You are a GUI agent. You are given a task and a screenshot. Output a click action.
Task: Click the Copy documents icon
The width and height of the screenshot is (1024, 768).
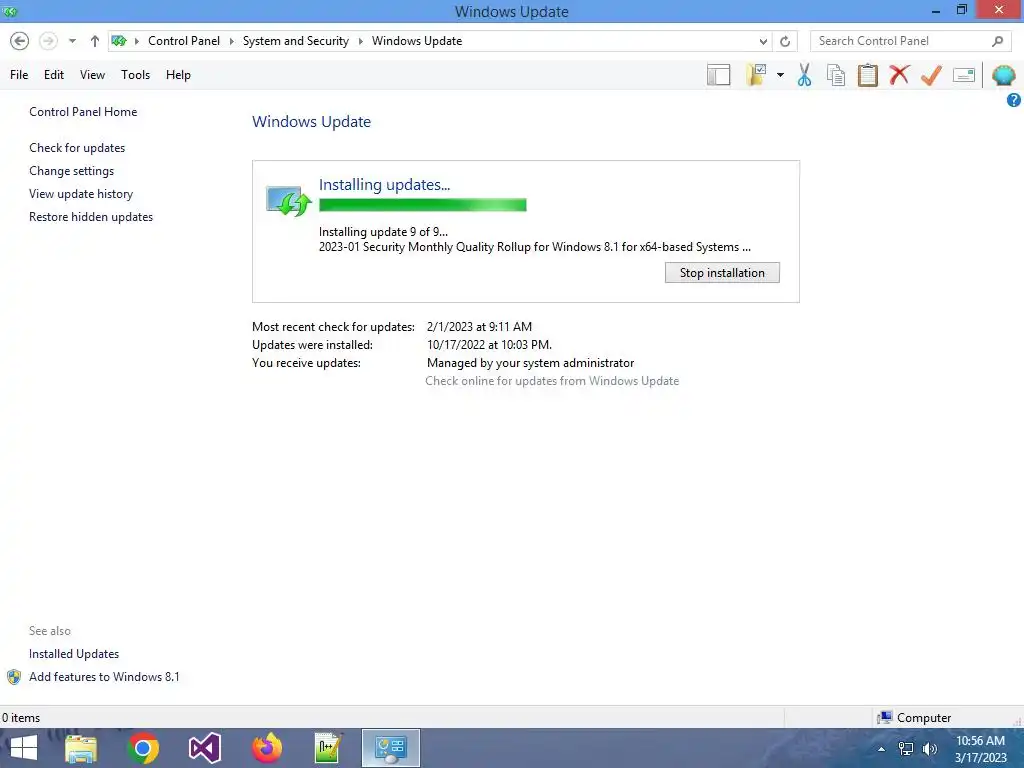click(x=836, y=75)
